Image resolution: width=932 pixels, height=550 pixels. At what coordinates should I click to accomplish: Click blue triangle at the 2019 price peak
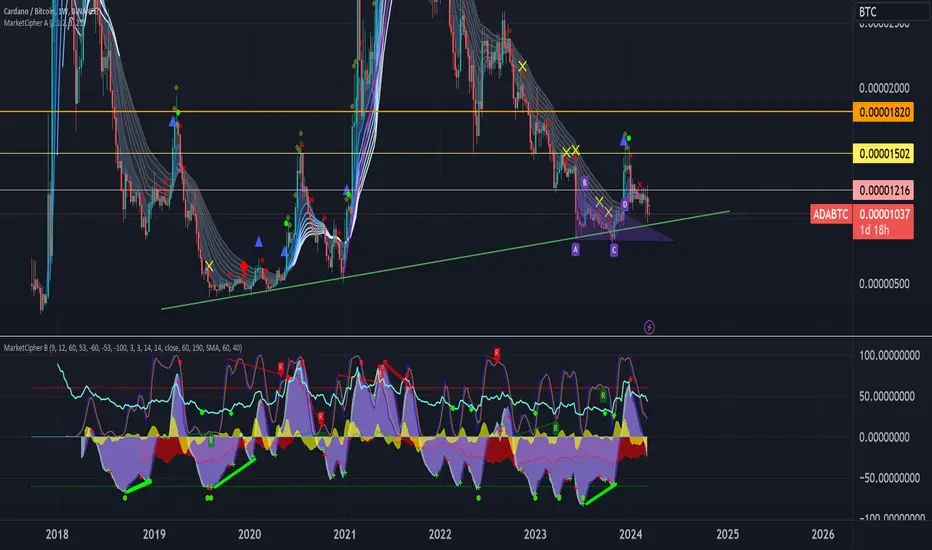[172, 121]
